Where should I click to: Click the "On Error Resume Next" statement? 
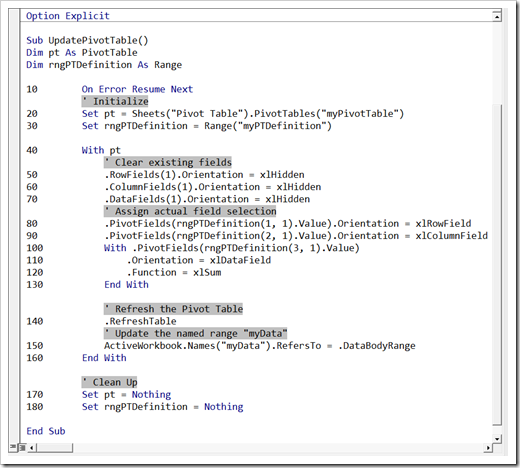click(137, 89)
